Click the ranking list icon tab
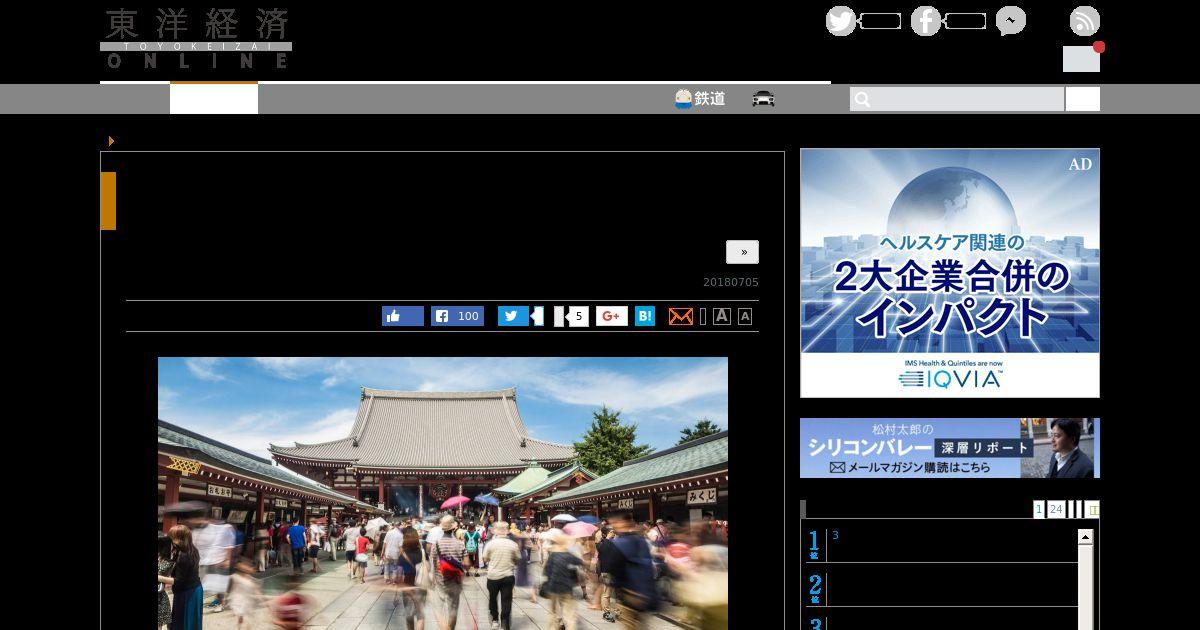 1092,509
